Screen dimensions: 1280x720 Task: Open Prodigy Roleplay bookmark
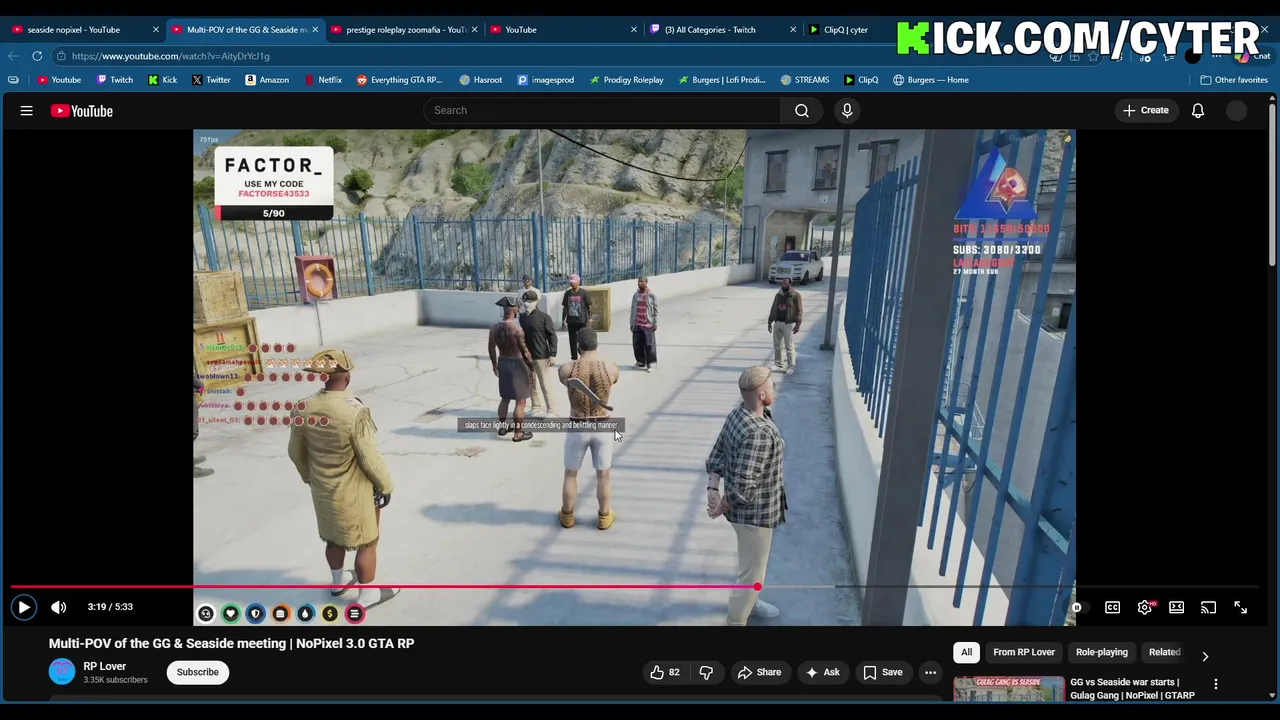tap(626, 80)
